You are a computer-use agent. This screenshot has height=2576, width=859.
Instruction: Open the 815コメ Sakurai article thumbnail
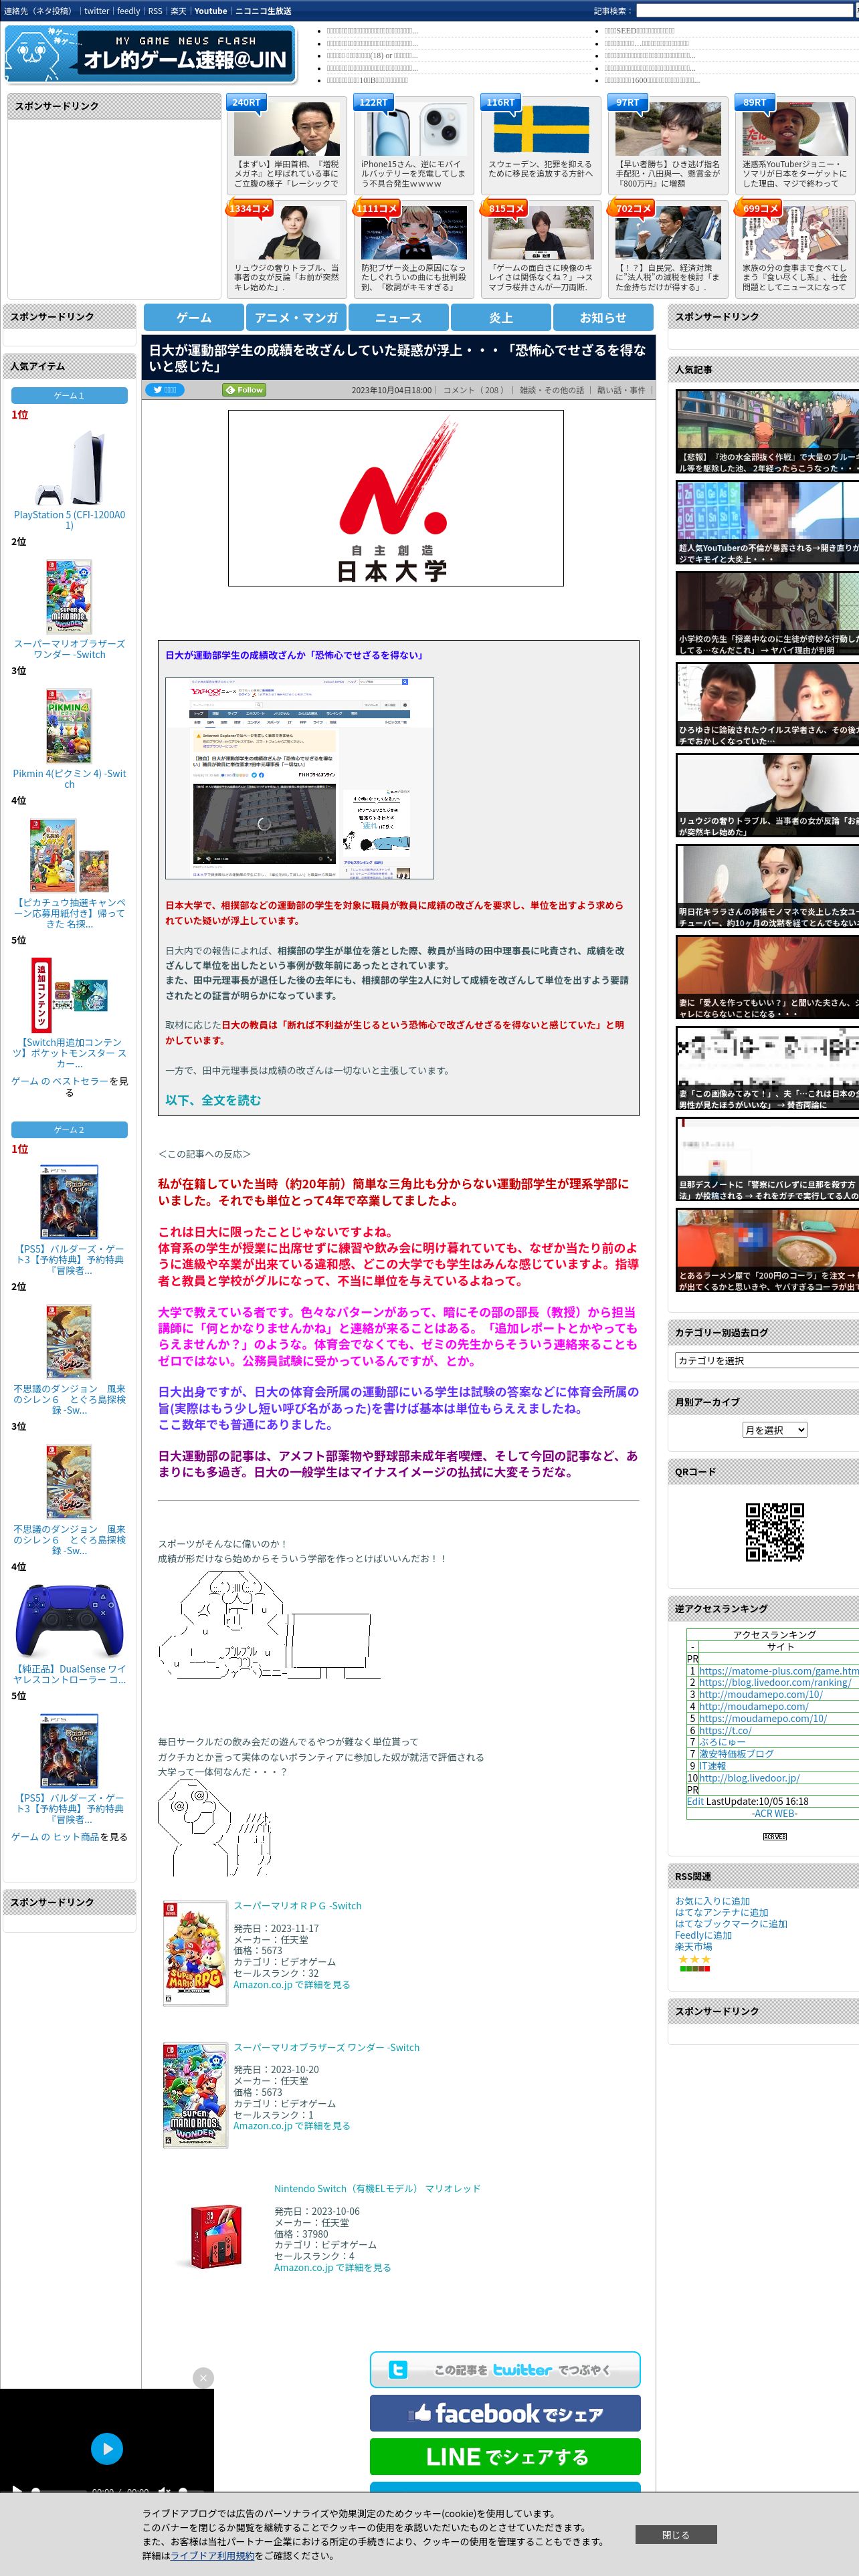click(x=540, y=233)
